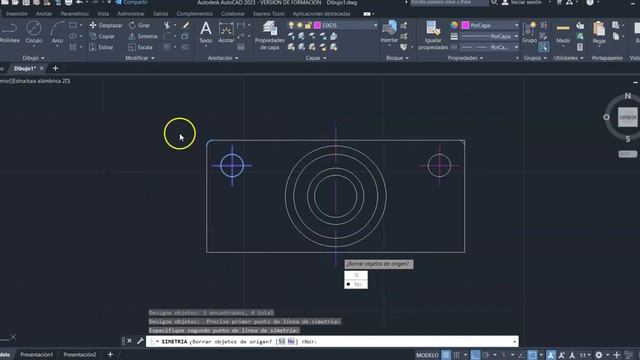Click the Pegar (paste) tool
640x360 pixels.
(x=599, y=33)
